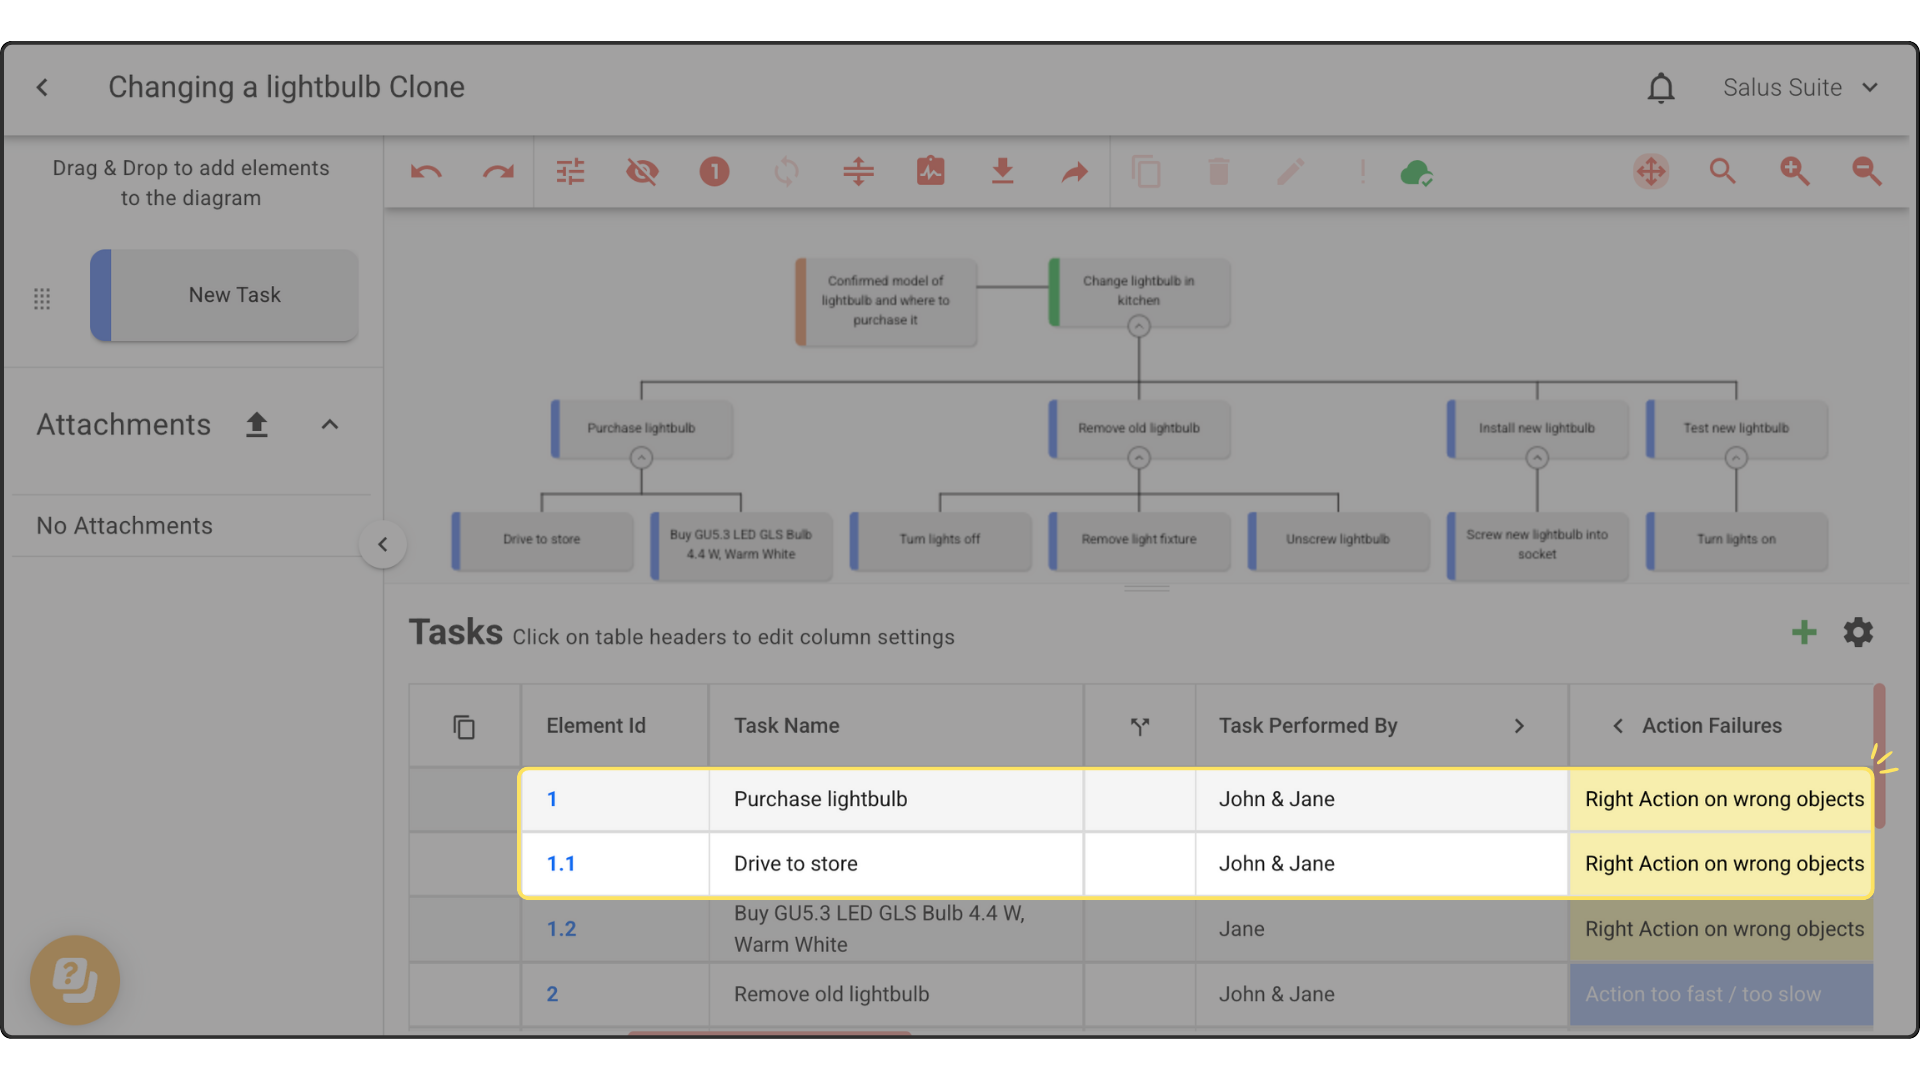The width and height of the screenshot is (1920, 1080).
Task: Click the share arrow icon
Action: pos(1074,172)
